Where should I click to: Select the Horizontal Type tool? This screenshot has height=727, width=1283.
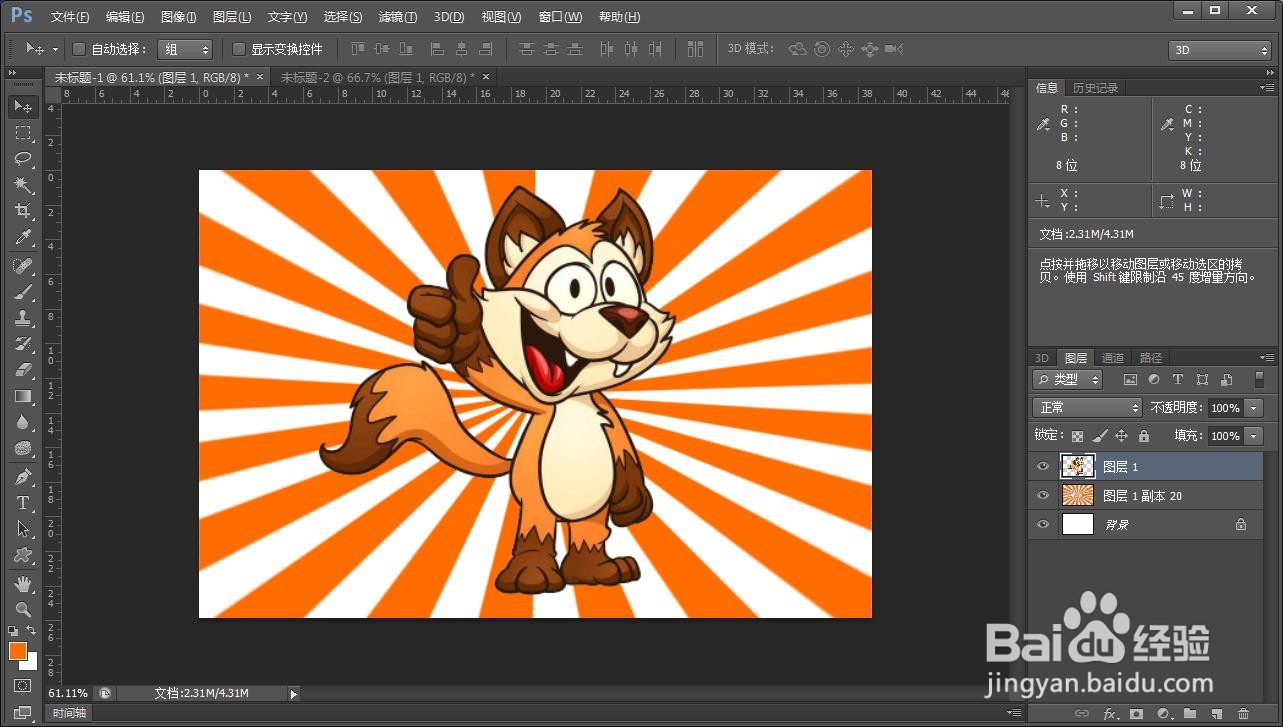23,503
